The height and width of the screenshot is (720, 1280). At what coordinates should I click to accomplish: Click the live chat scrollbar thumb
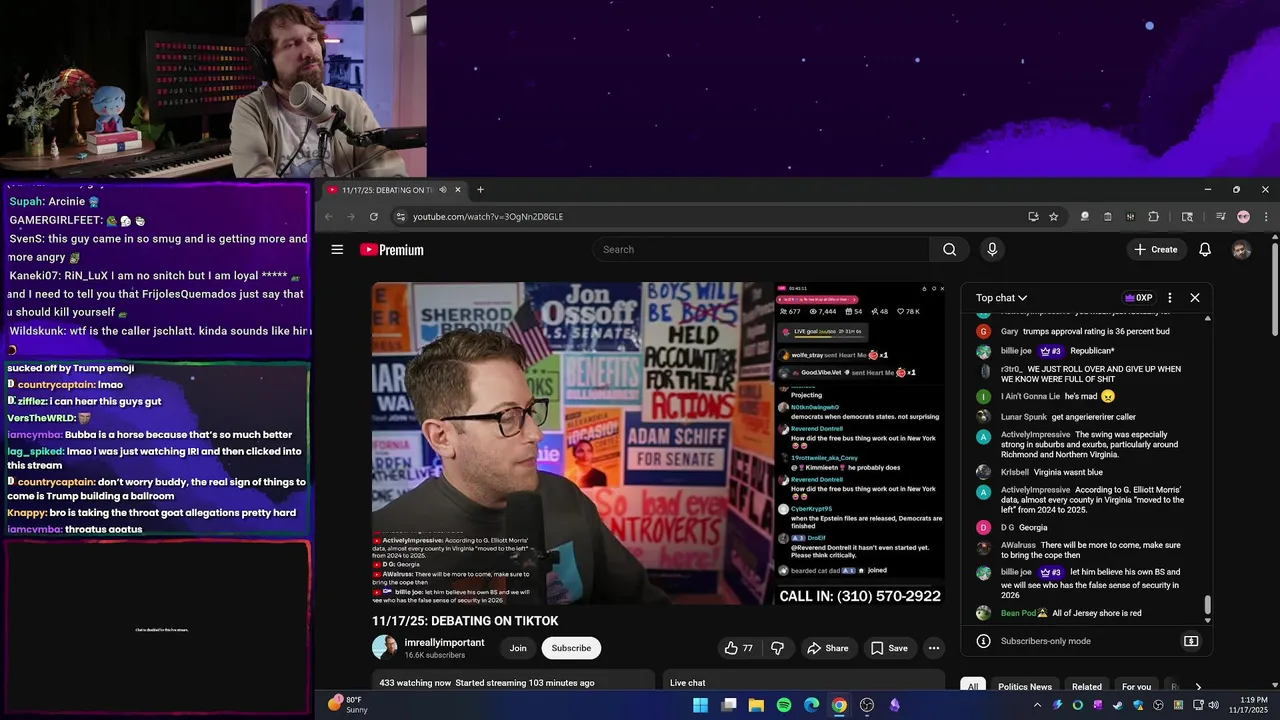click(1208, 605)
